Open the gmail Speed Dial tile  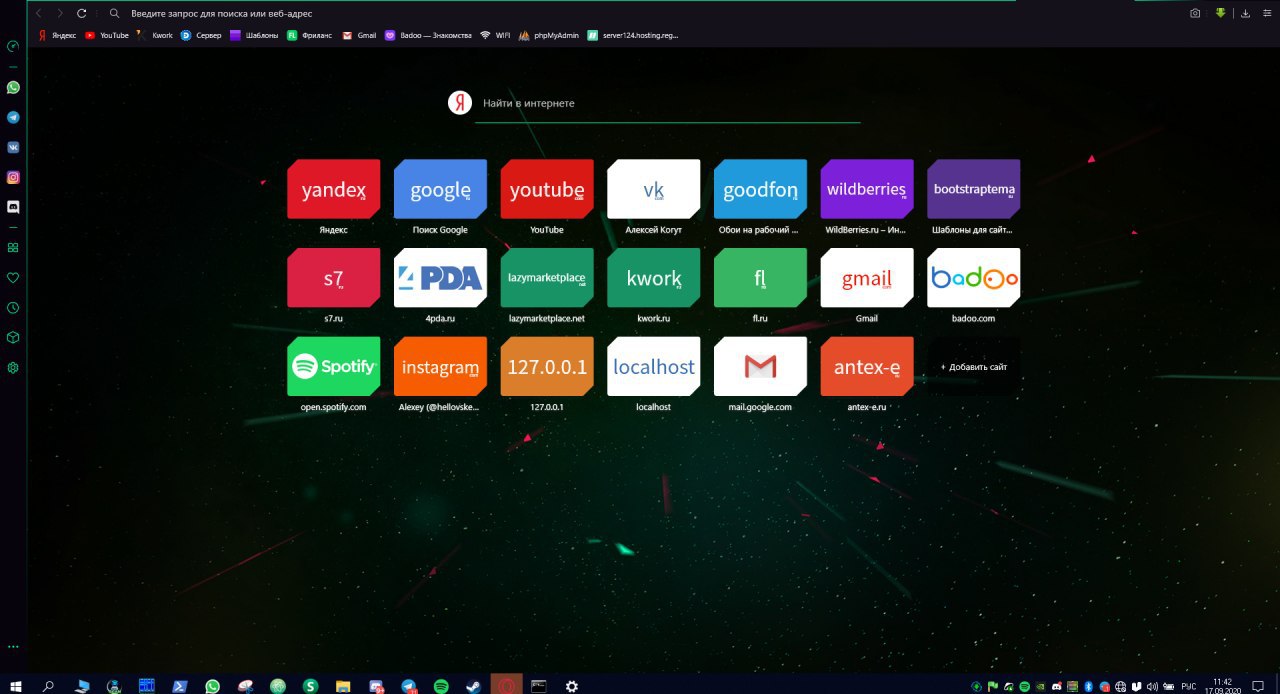(867, 278)
